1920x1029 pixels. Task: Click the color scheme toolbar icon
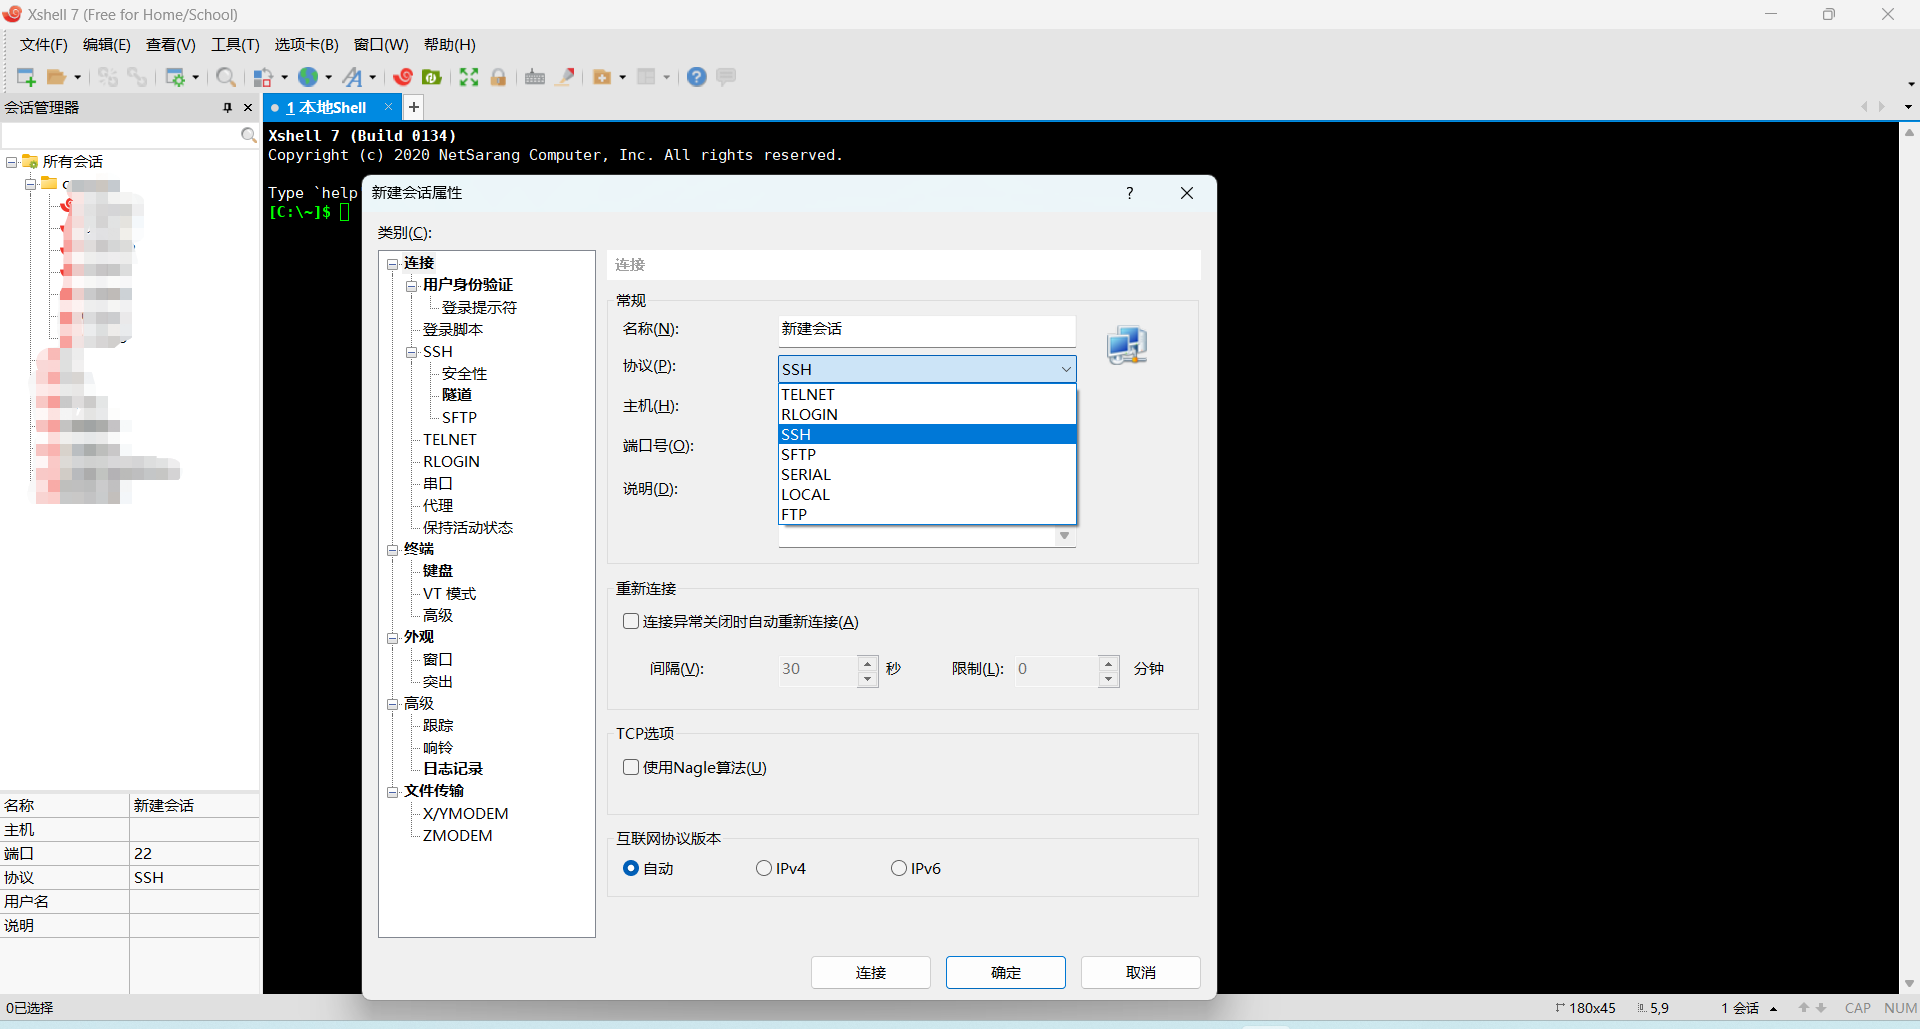[263, 77]
